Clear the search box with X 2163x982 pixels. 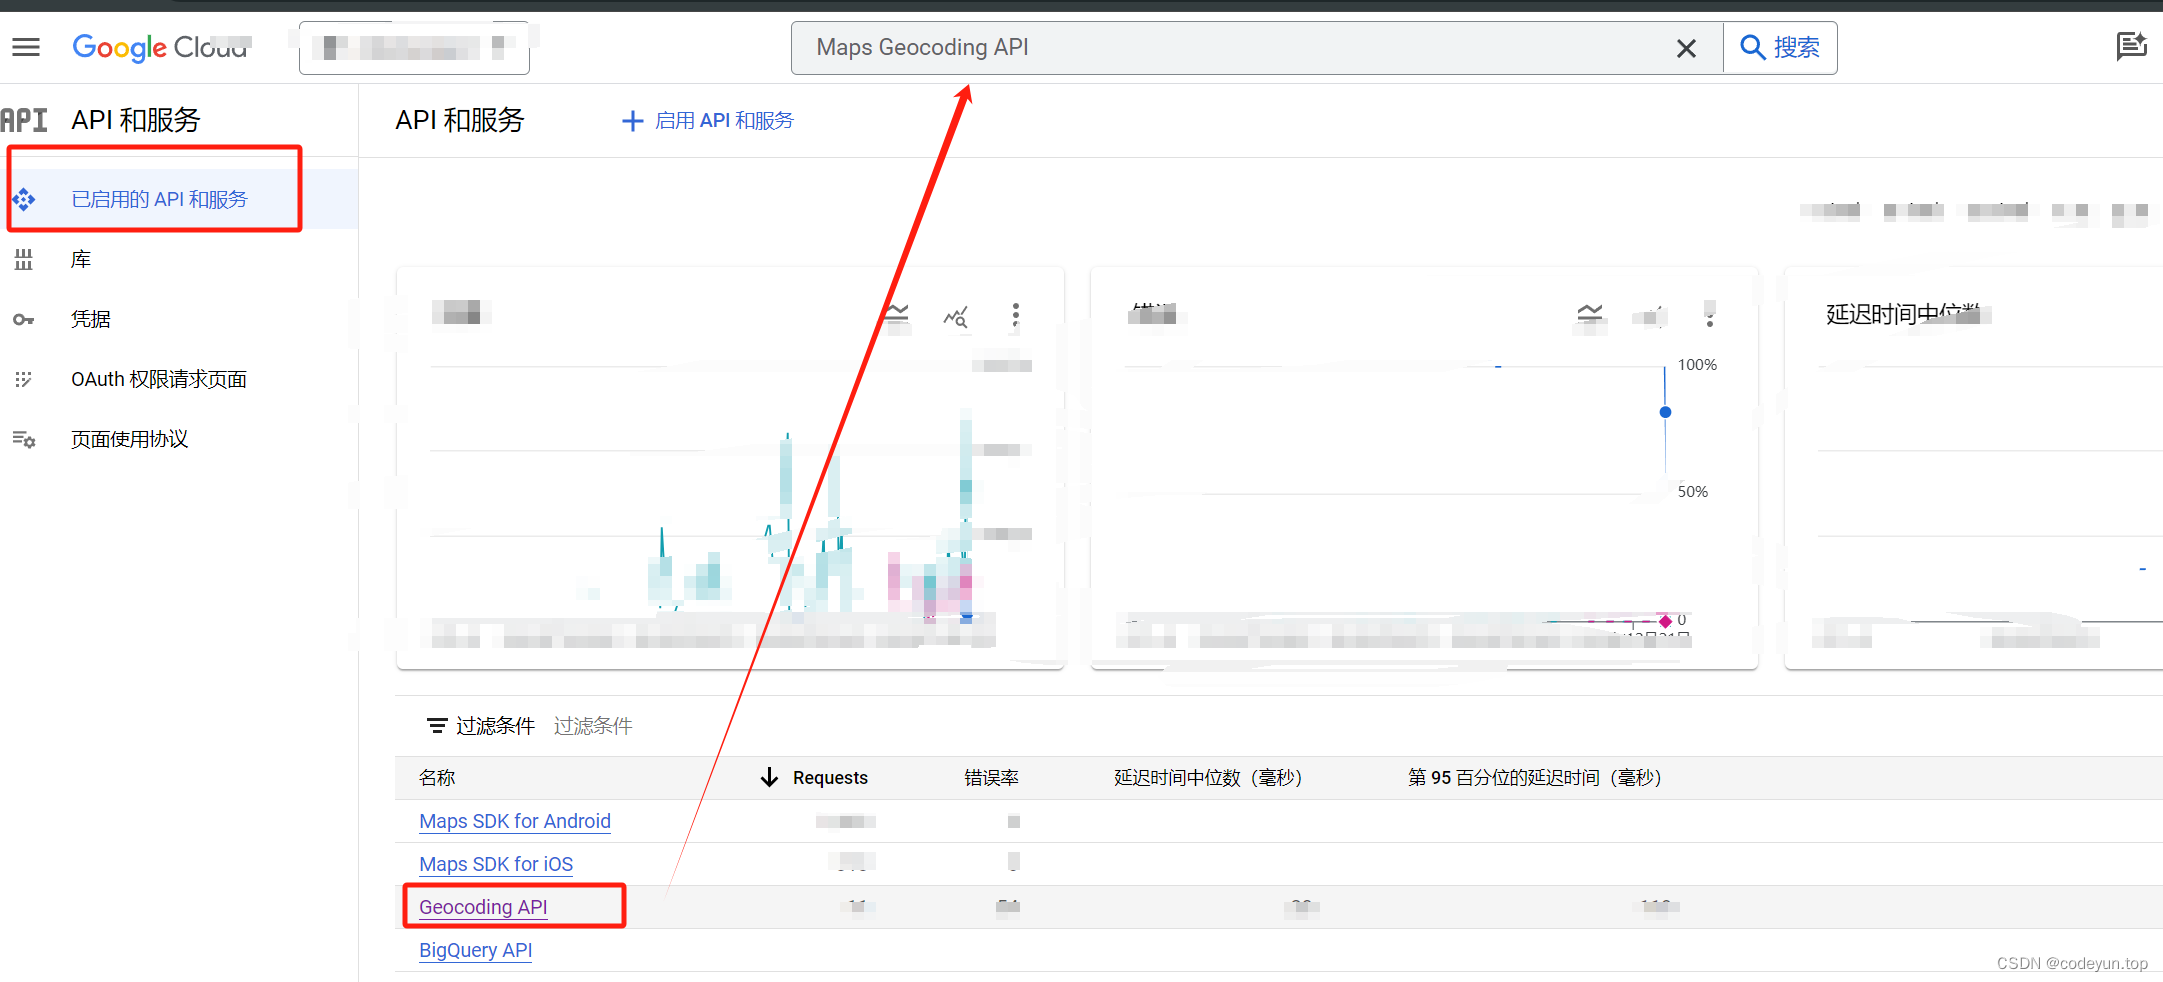click(x=1686, y=48)
